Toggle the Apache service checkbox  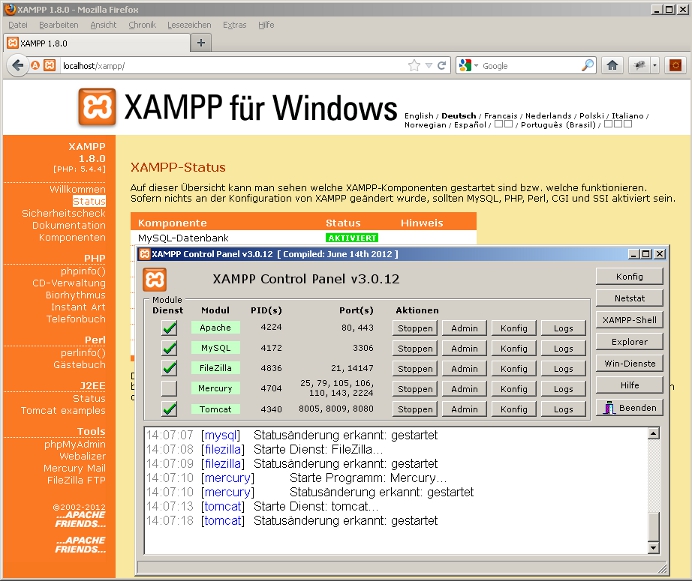[169, 328]
